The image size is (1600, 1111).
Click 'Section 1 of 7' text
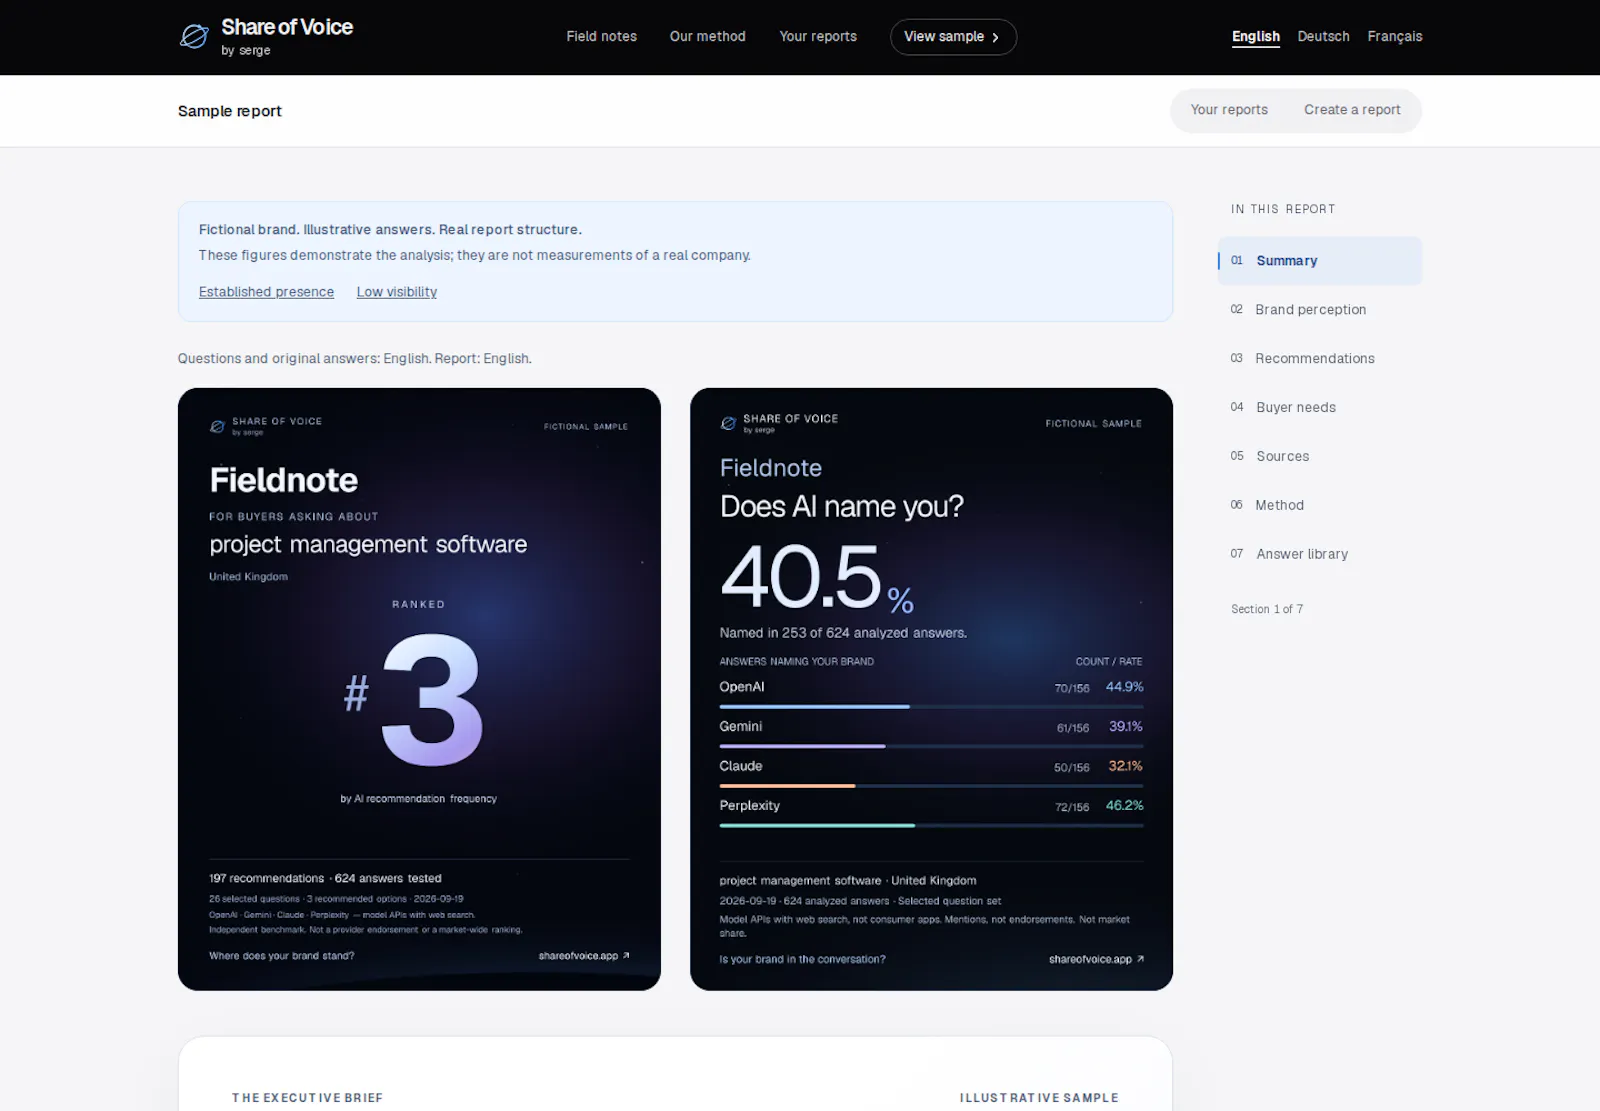coord(1267,609)
